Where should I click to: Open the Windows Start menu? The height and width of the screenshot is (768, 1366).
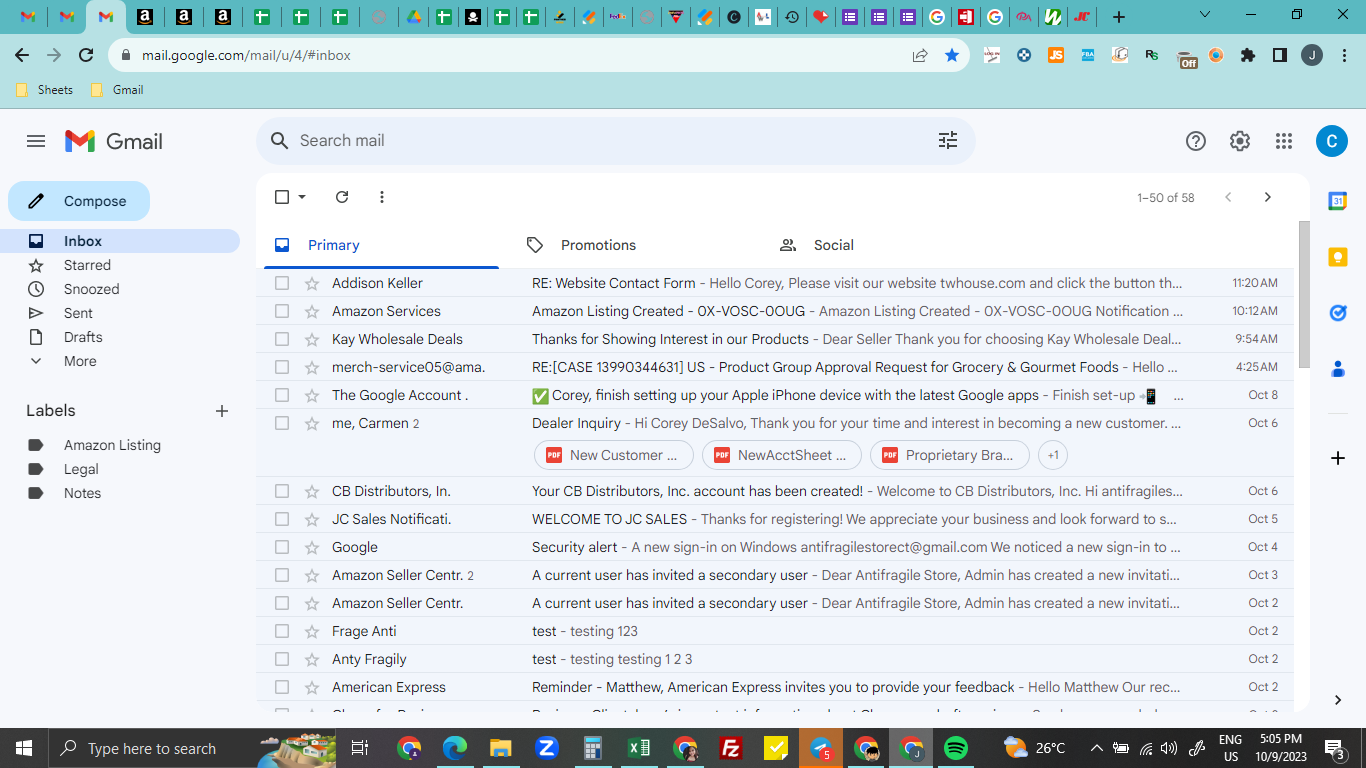tap(23, 748)
